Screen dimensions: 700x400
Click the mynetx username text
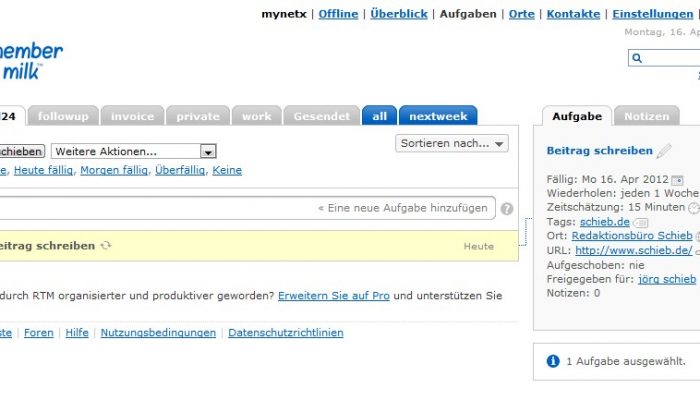click(x=284, y=14)
